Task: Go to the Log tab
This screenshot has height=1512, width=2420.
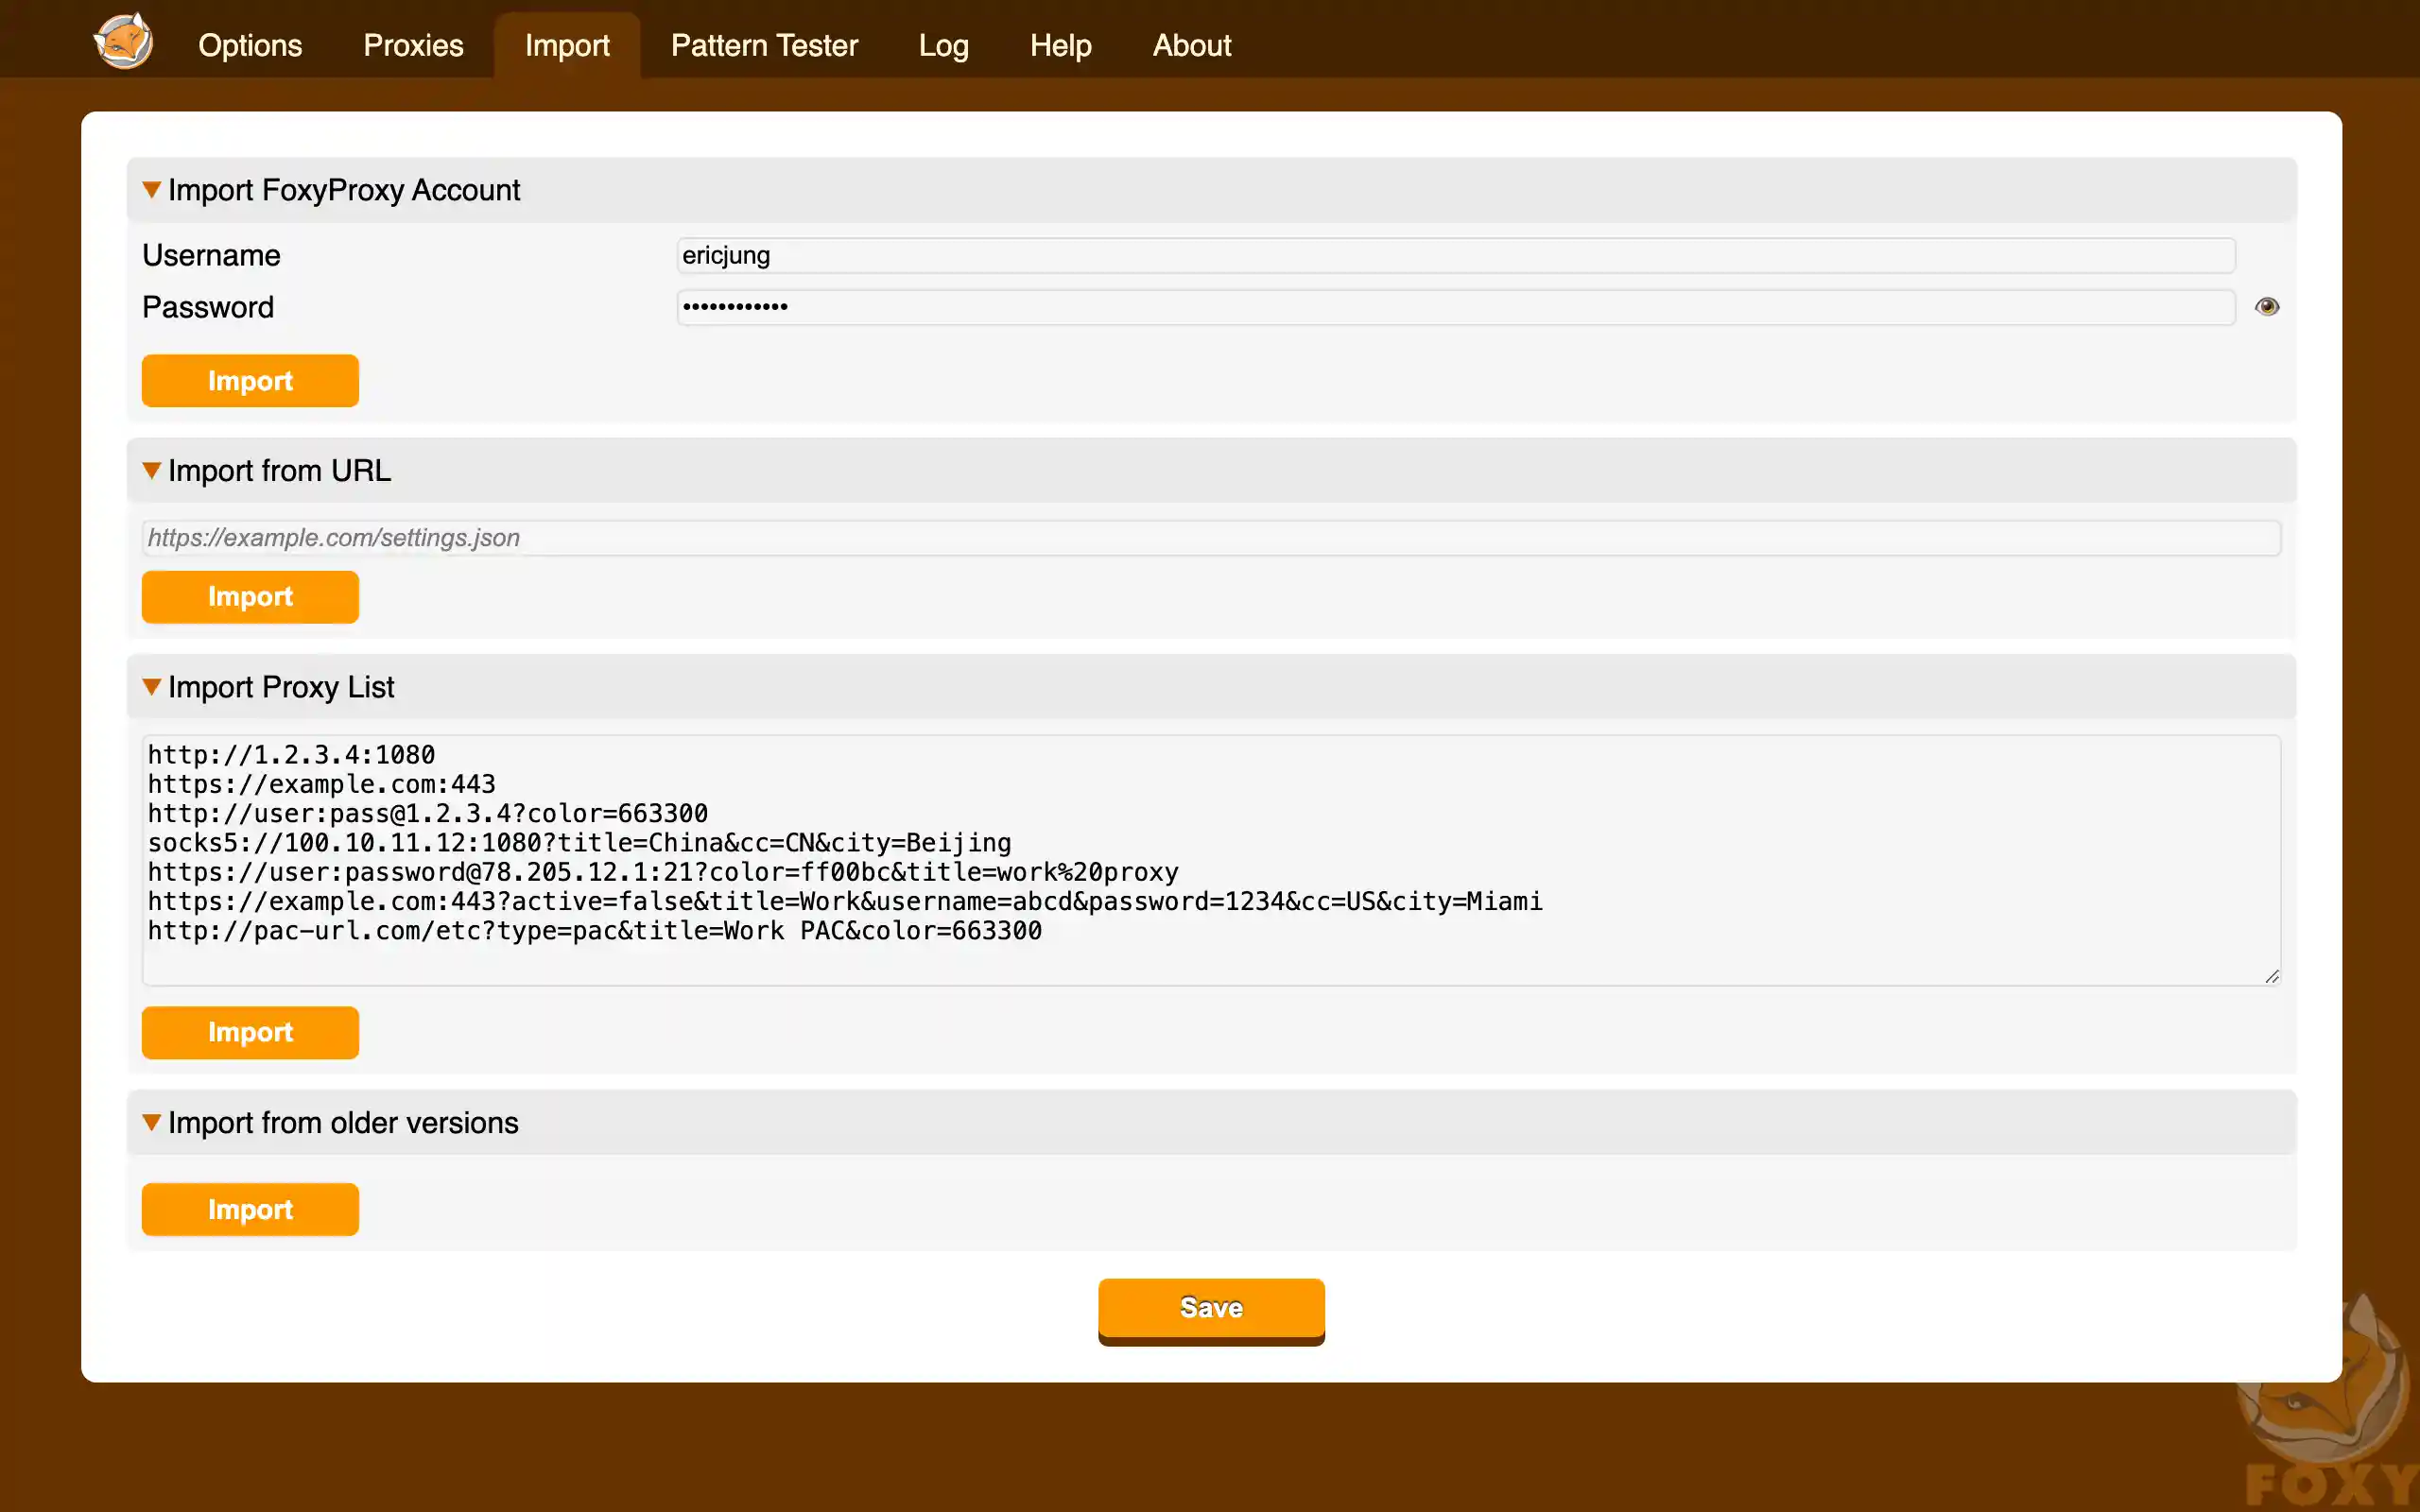Action: tap(943, 45)
